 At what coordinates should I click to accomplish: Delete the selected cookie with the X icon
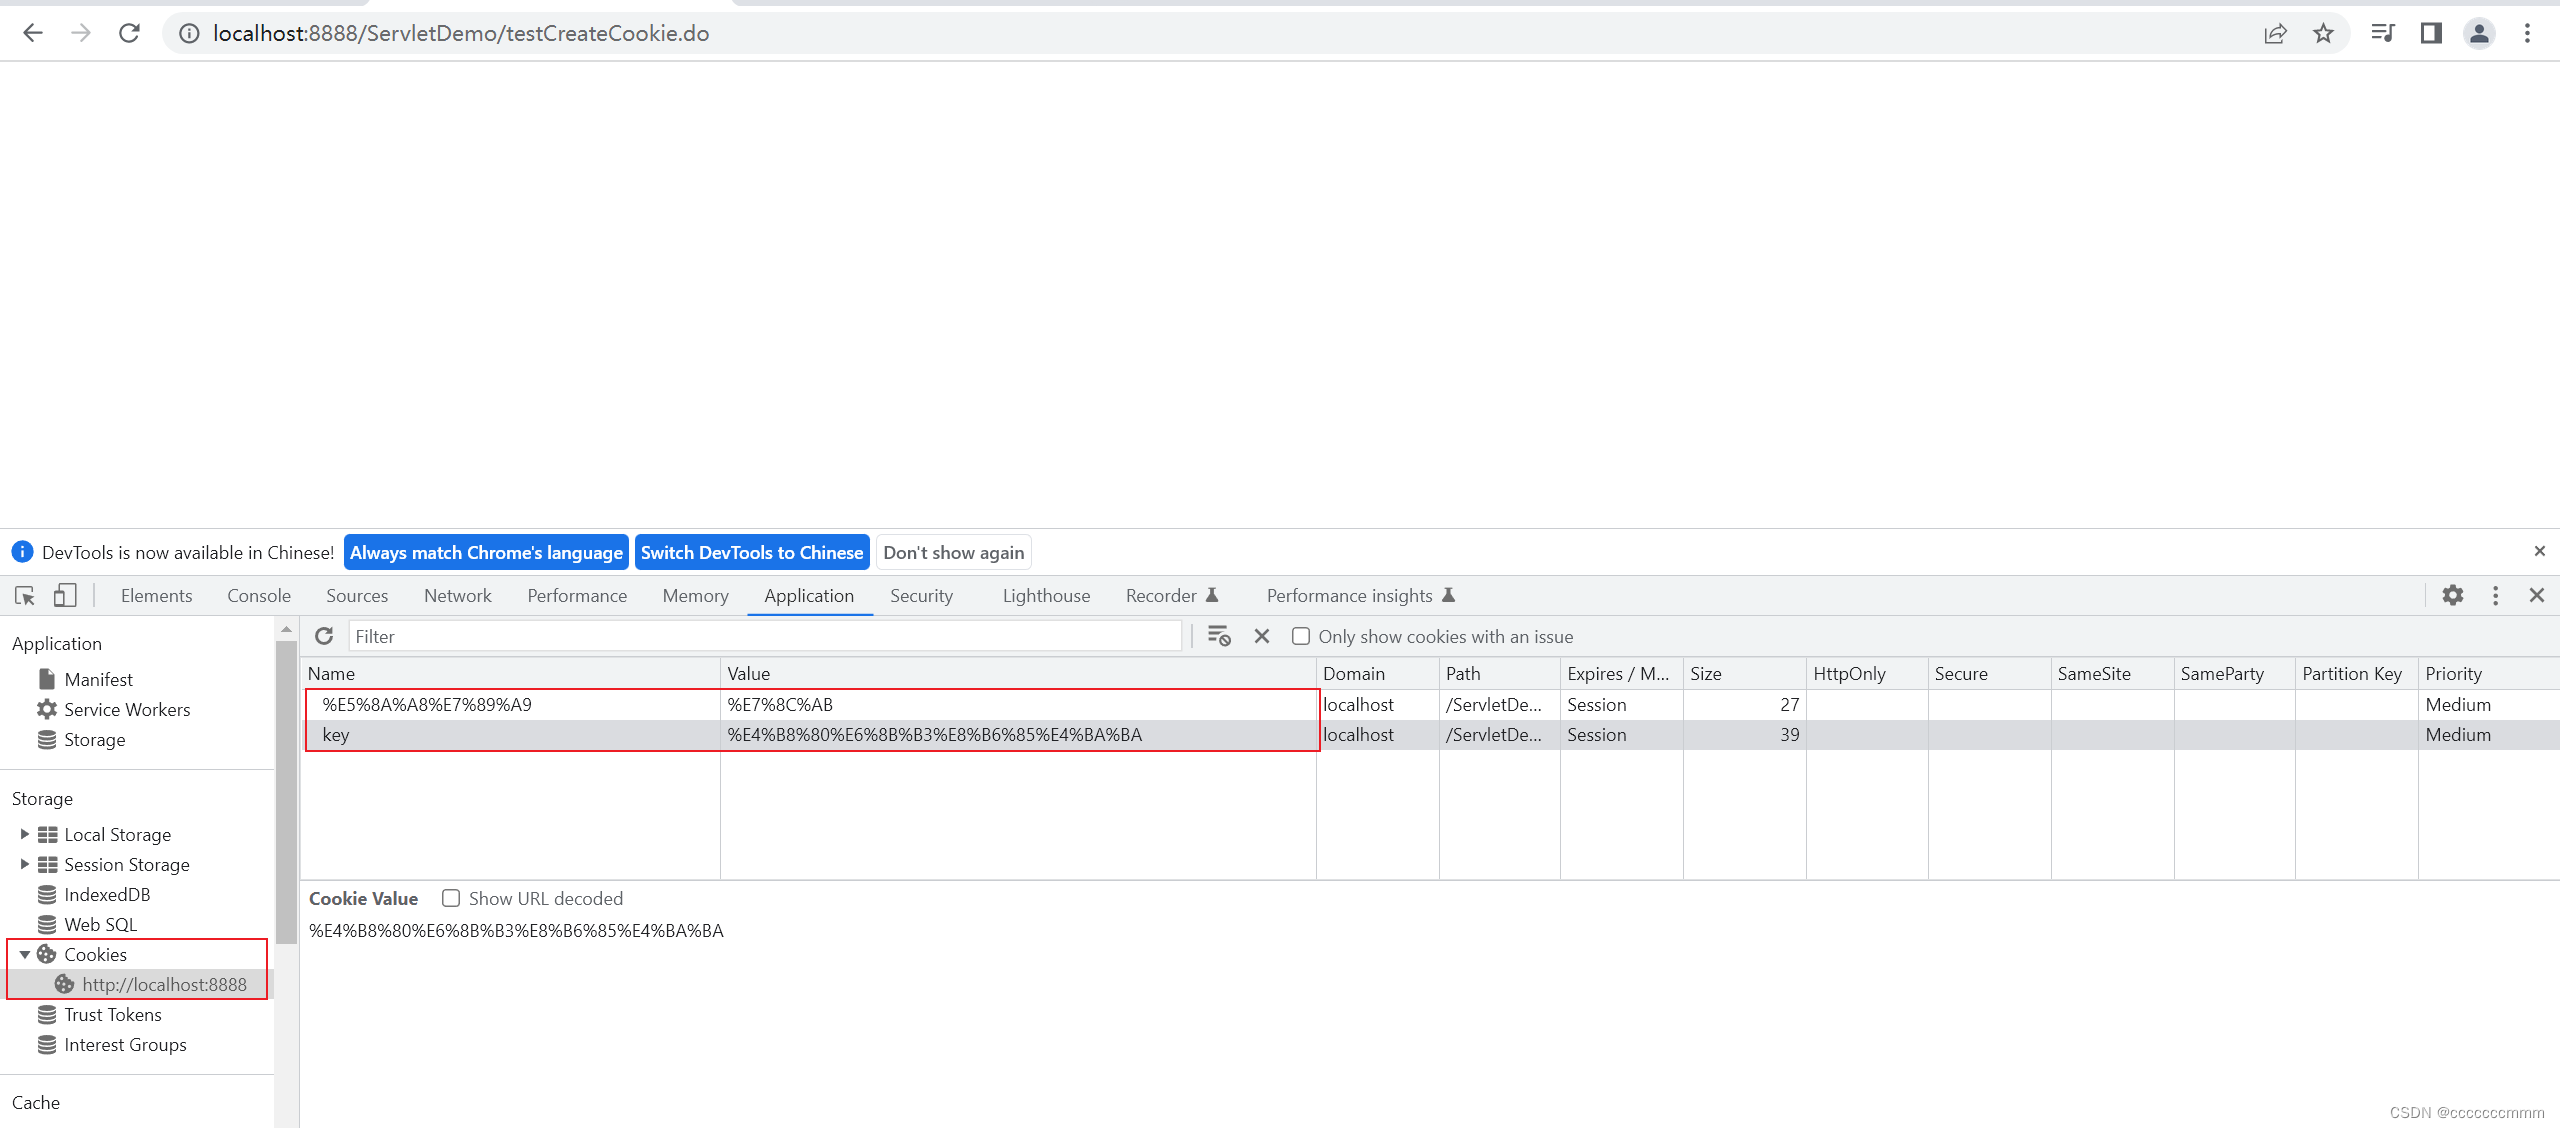coord(1262,636)
